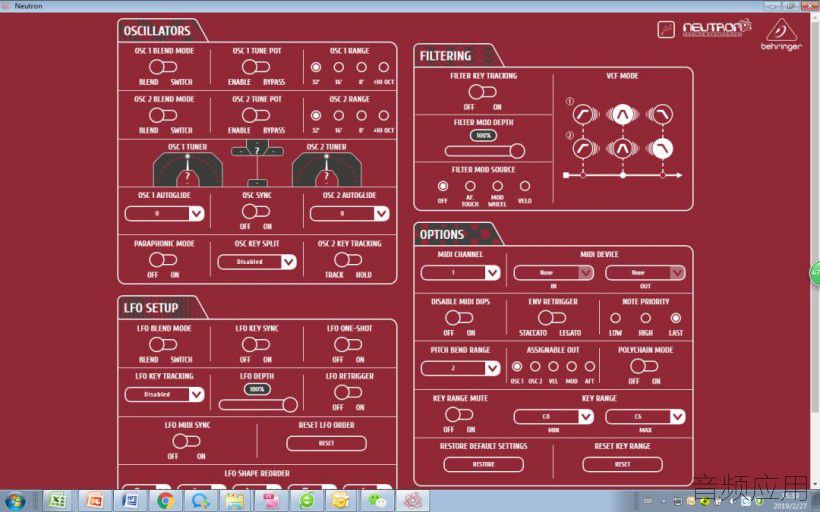This screenshot has width=820, height=512.
Task: Click the Neutron app icon in the taskbar
Action: [413, 501]
